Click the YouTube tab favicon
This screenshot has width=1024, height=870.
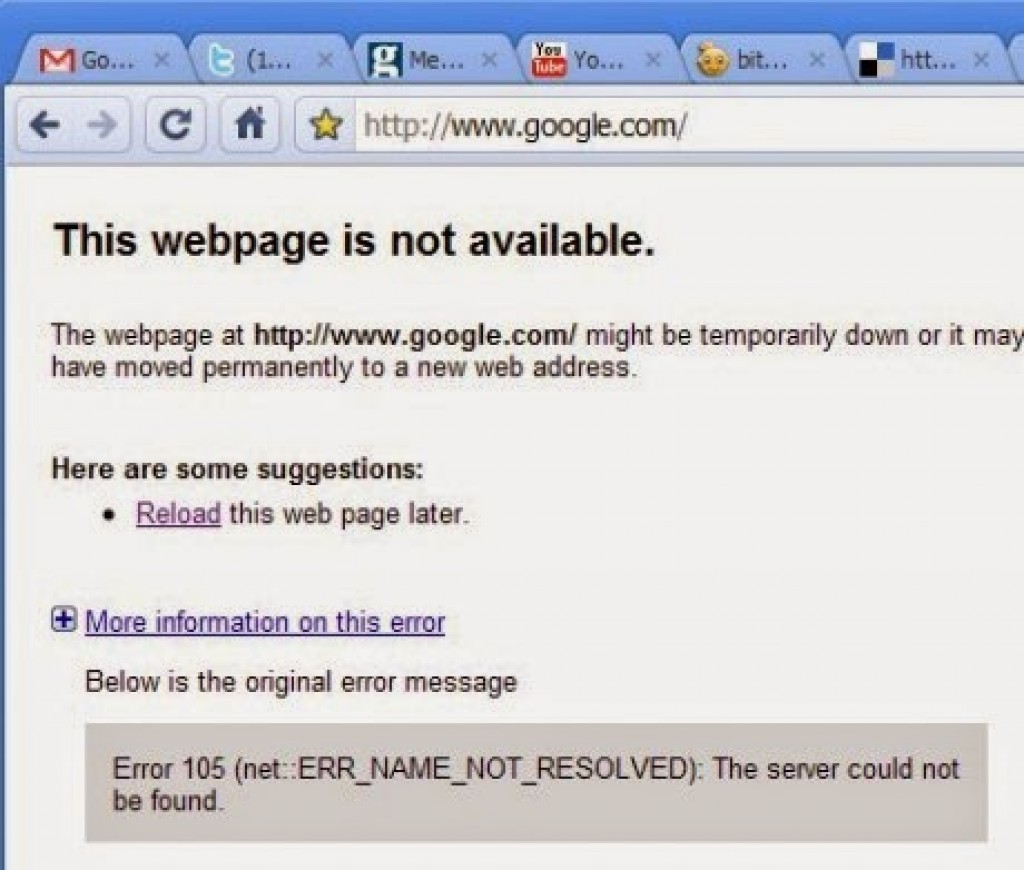pos(549,60)
